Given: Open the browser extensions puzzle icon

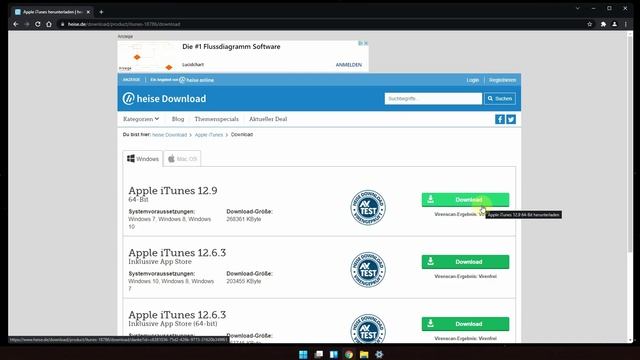Looking at the screenshot, I should coord(603,24).
